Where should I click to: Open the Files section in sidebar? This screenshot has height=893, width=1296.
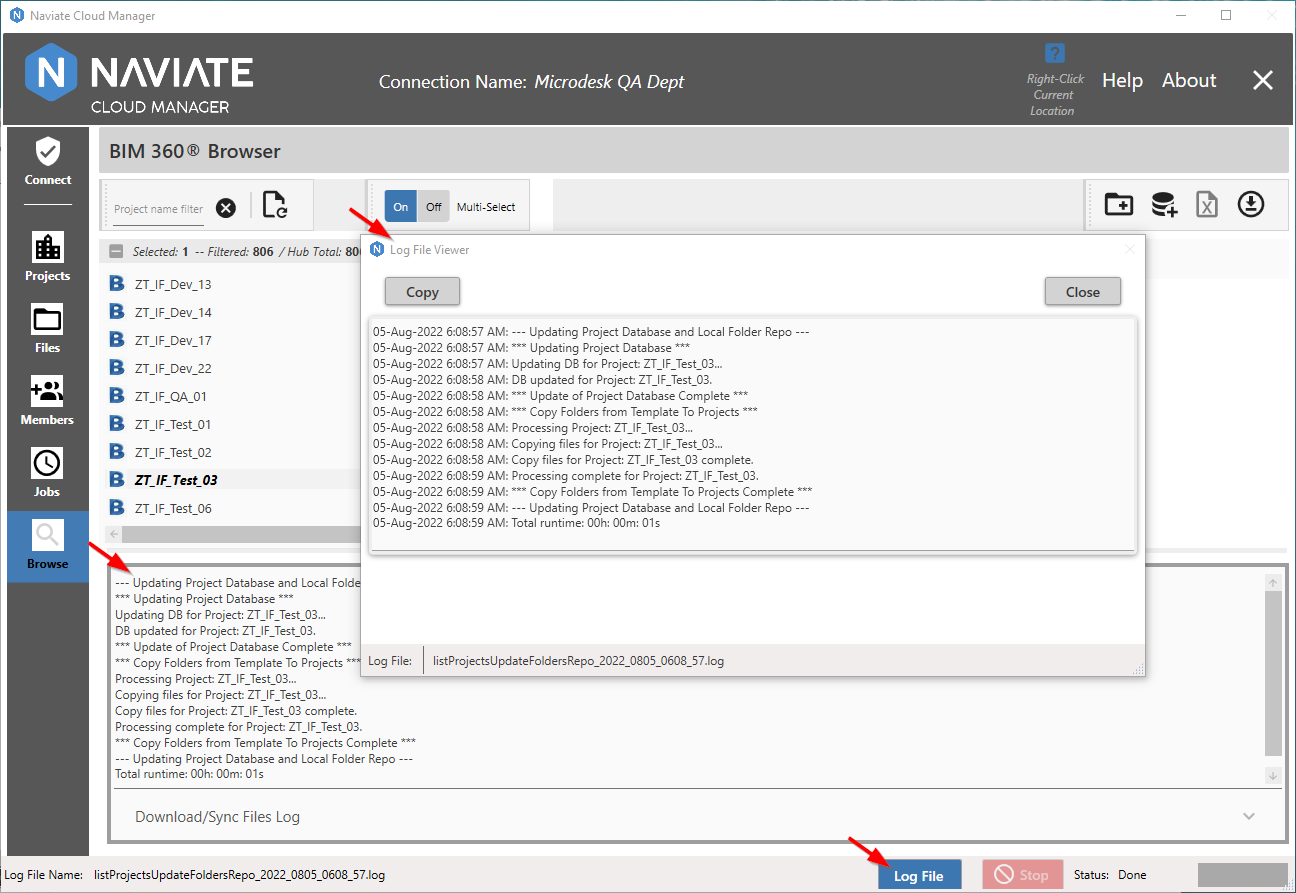[48, 329]
